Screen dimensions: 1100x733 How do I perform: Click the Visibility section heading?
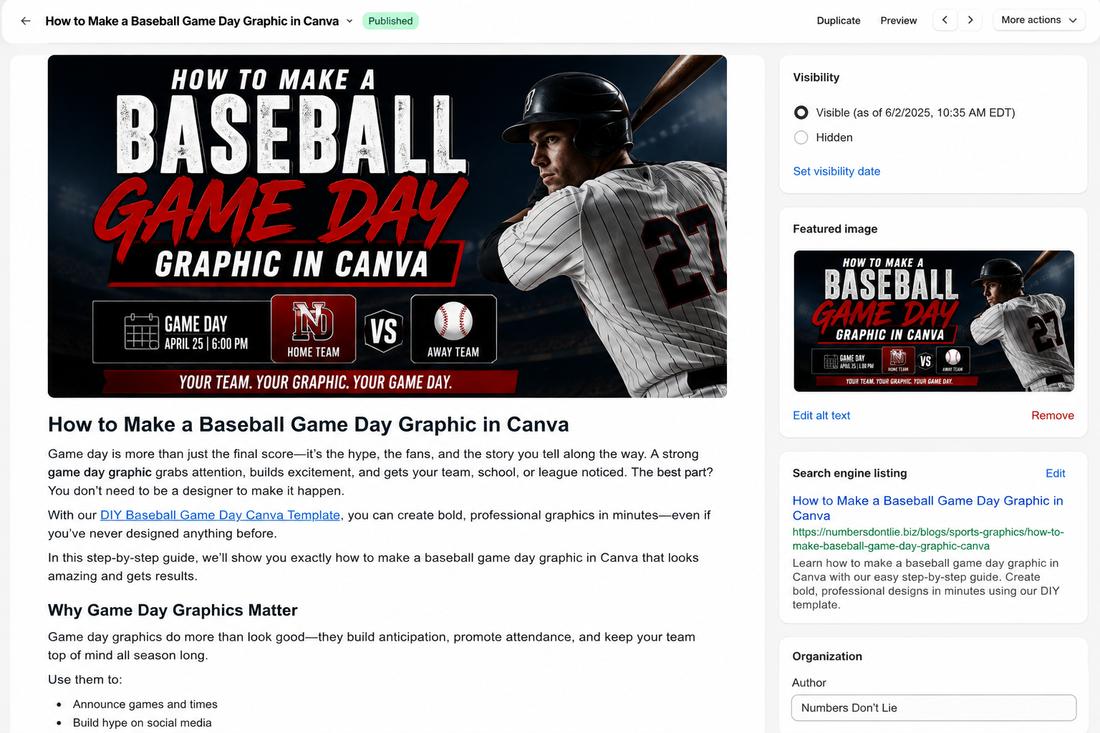click(816, 77)
